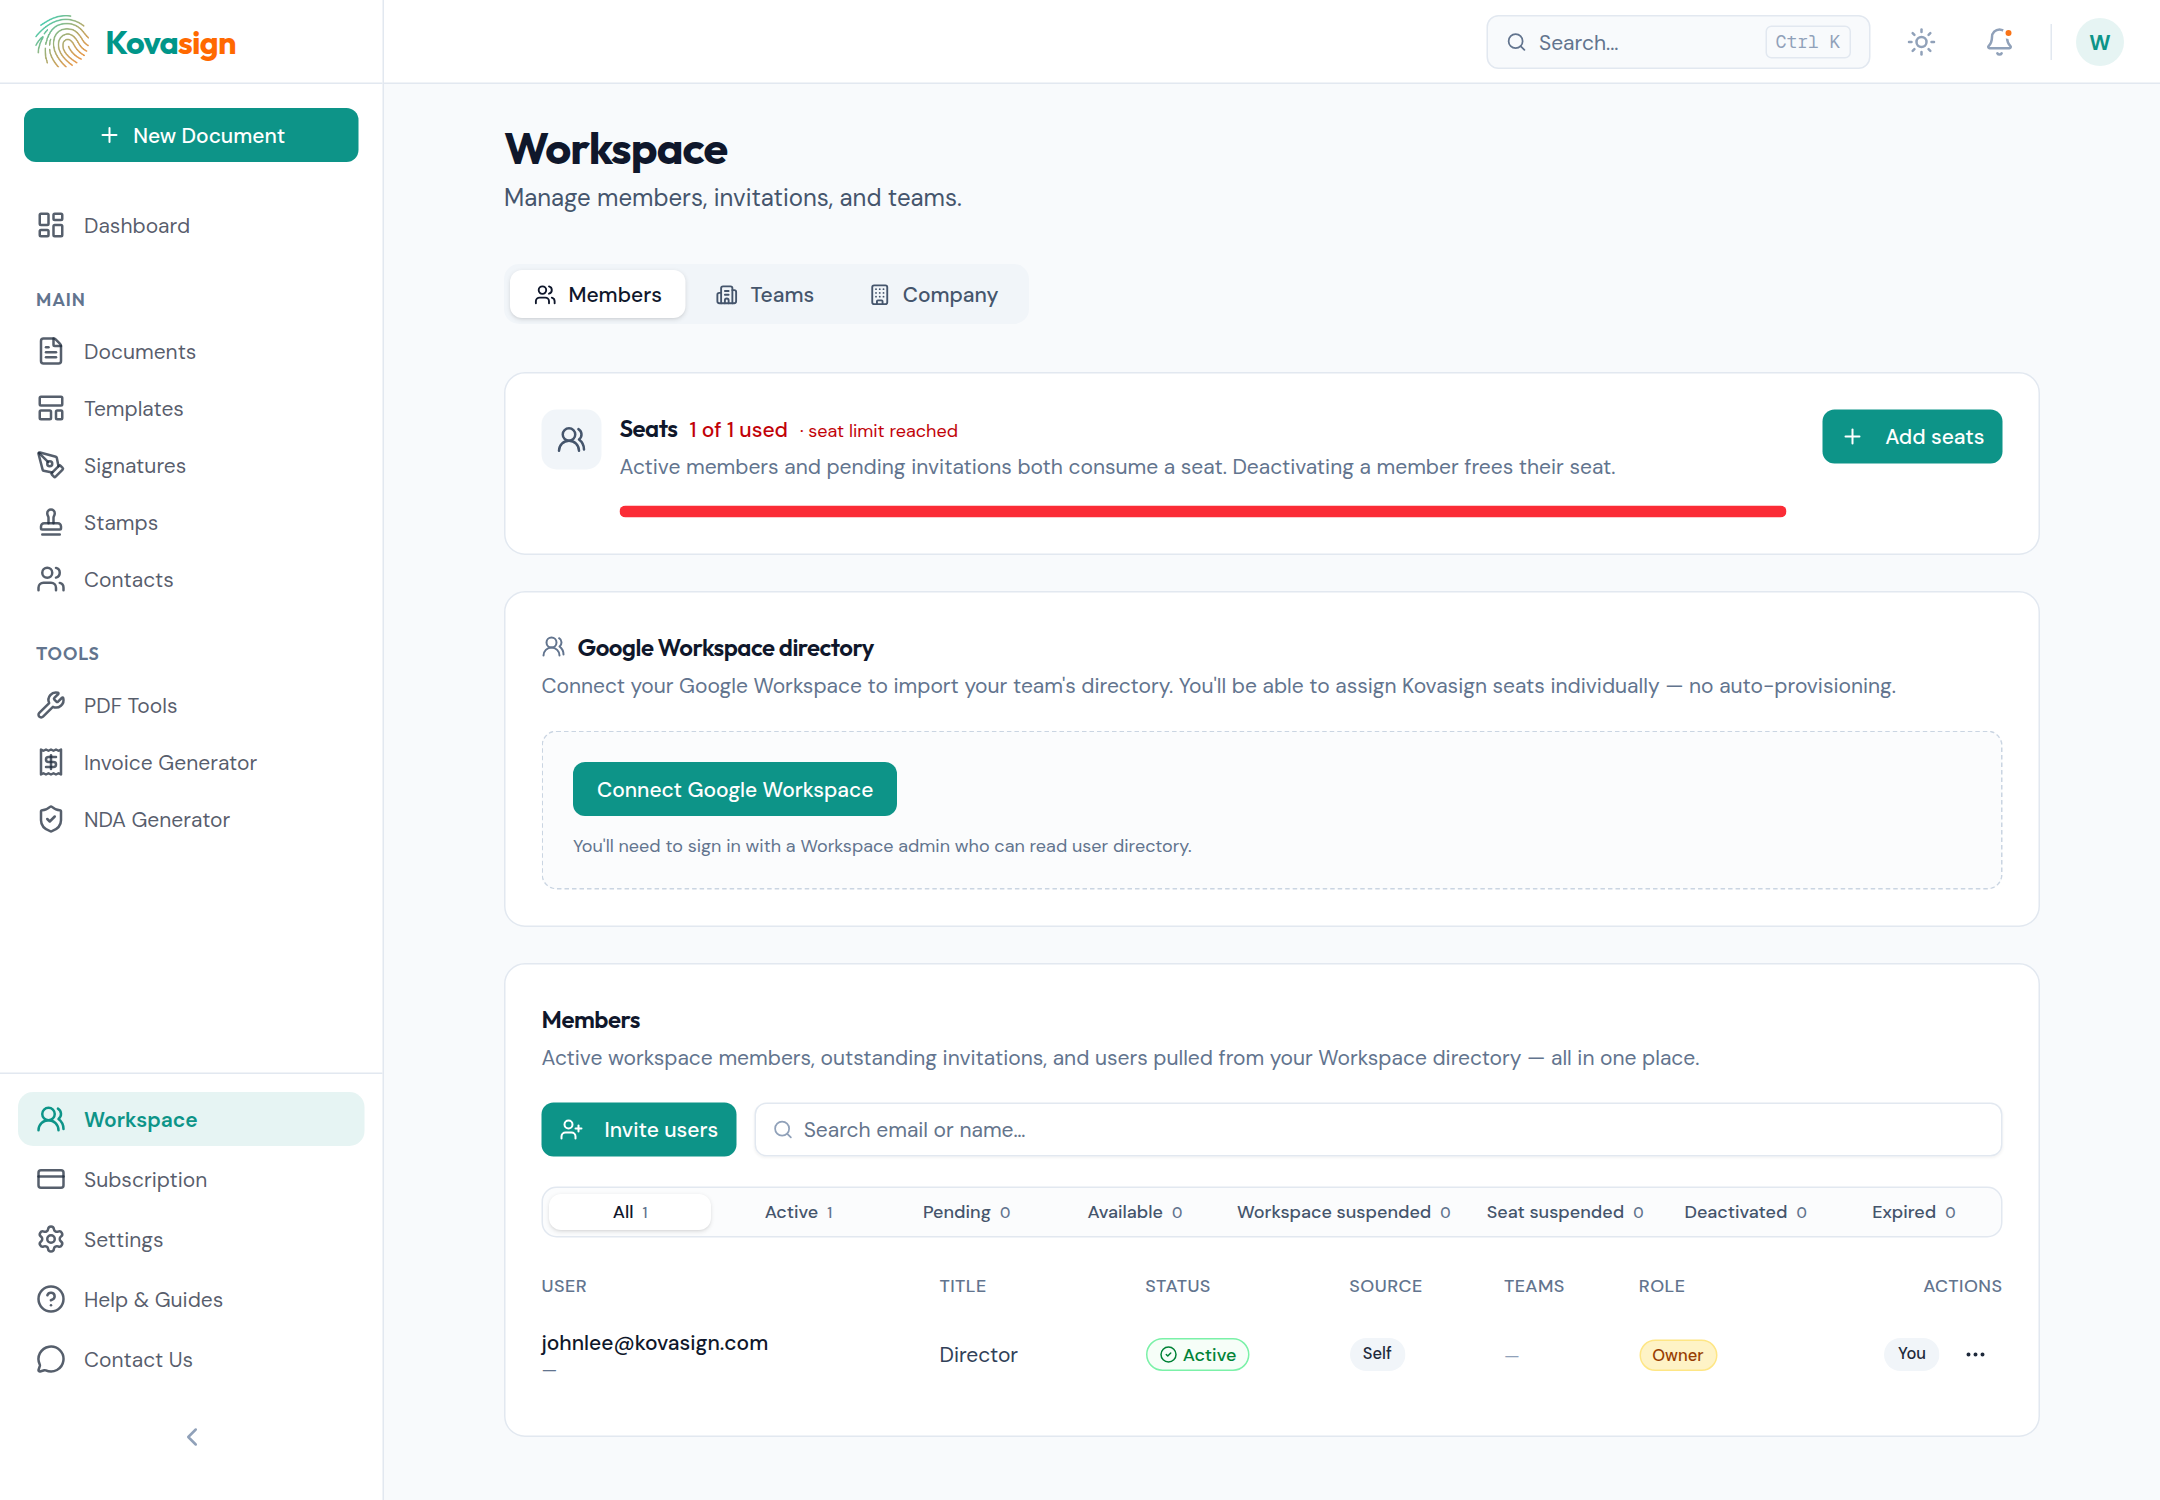Filter members by Active
Viewport: 2160px width, 1500px height.
(x=798, y=1212)
